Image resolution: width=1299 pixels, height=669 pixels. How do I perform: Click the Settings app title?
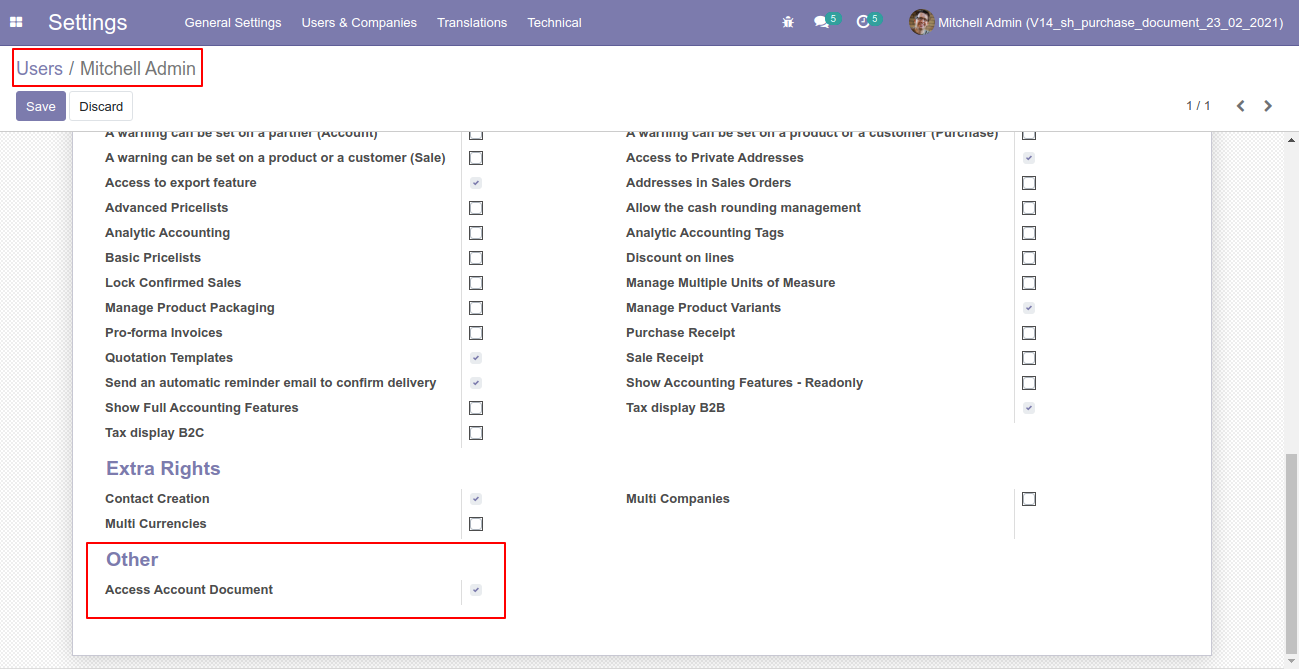point(88,22)
